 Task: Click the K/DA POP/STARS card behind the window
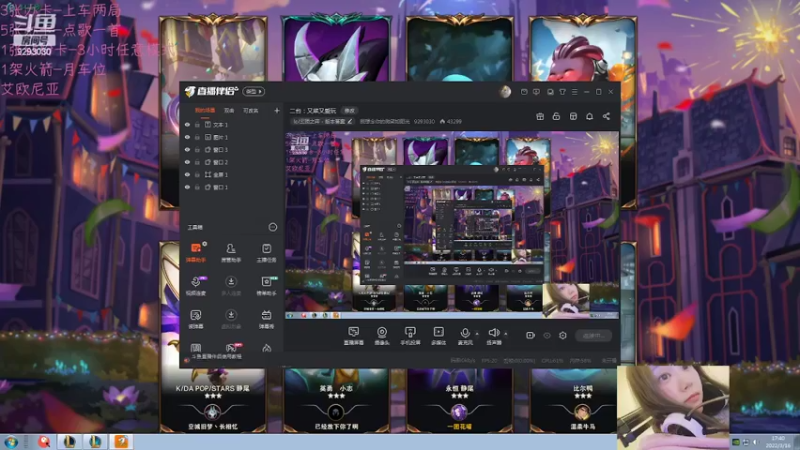[213, 400]
